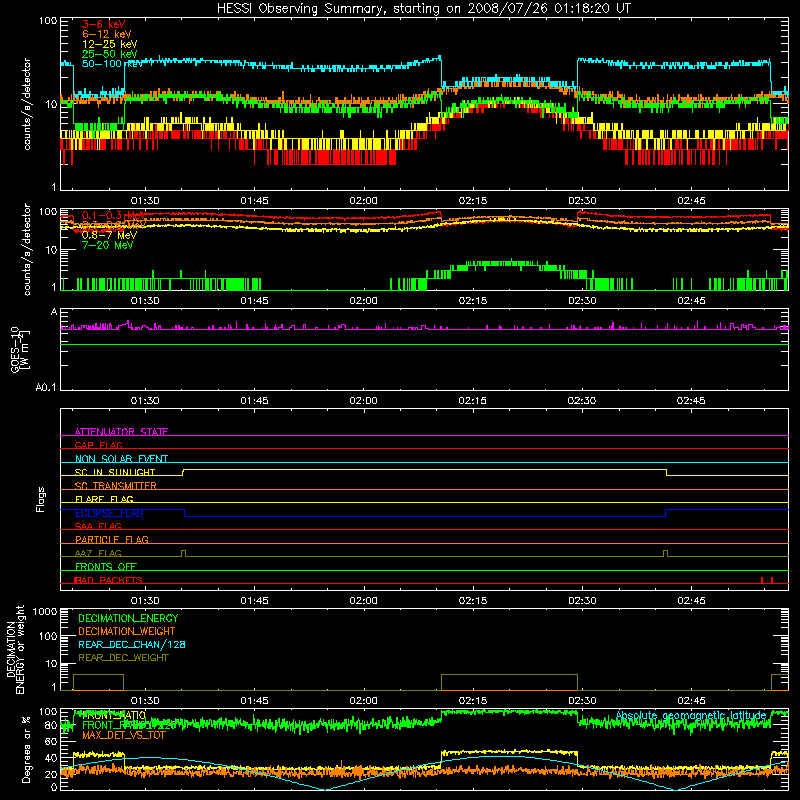
Task: Click the DECIMATION_WEIGHT legend entry
Action: (127, 631)
